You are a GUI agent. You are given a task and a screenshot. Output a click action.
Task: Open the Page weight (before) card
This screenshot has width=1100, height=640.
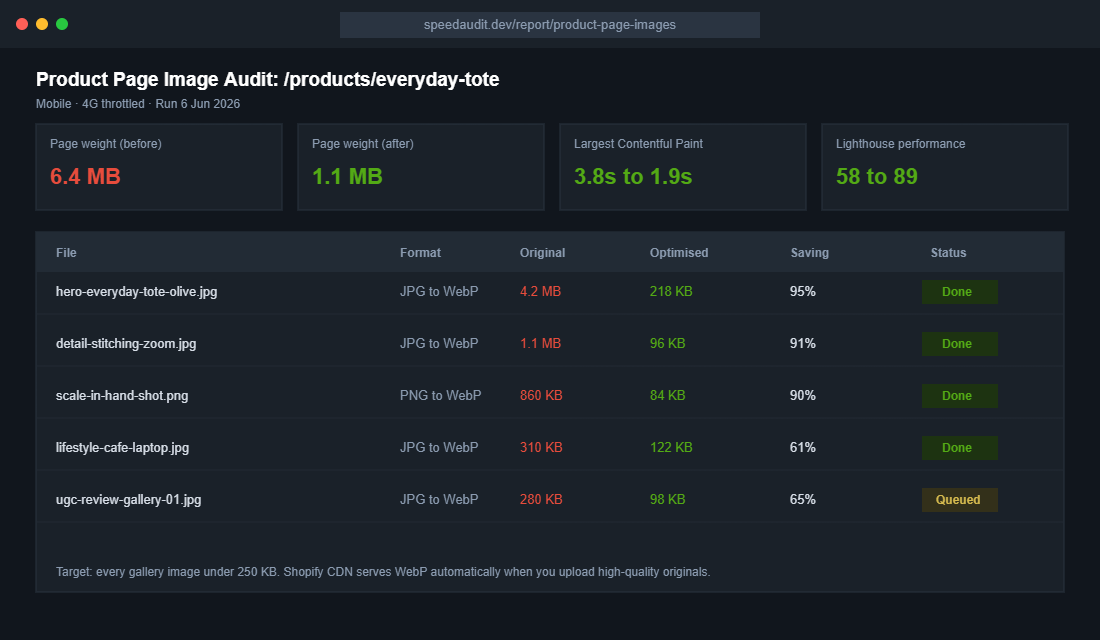pyautogui.click(x=159, y=167)
